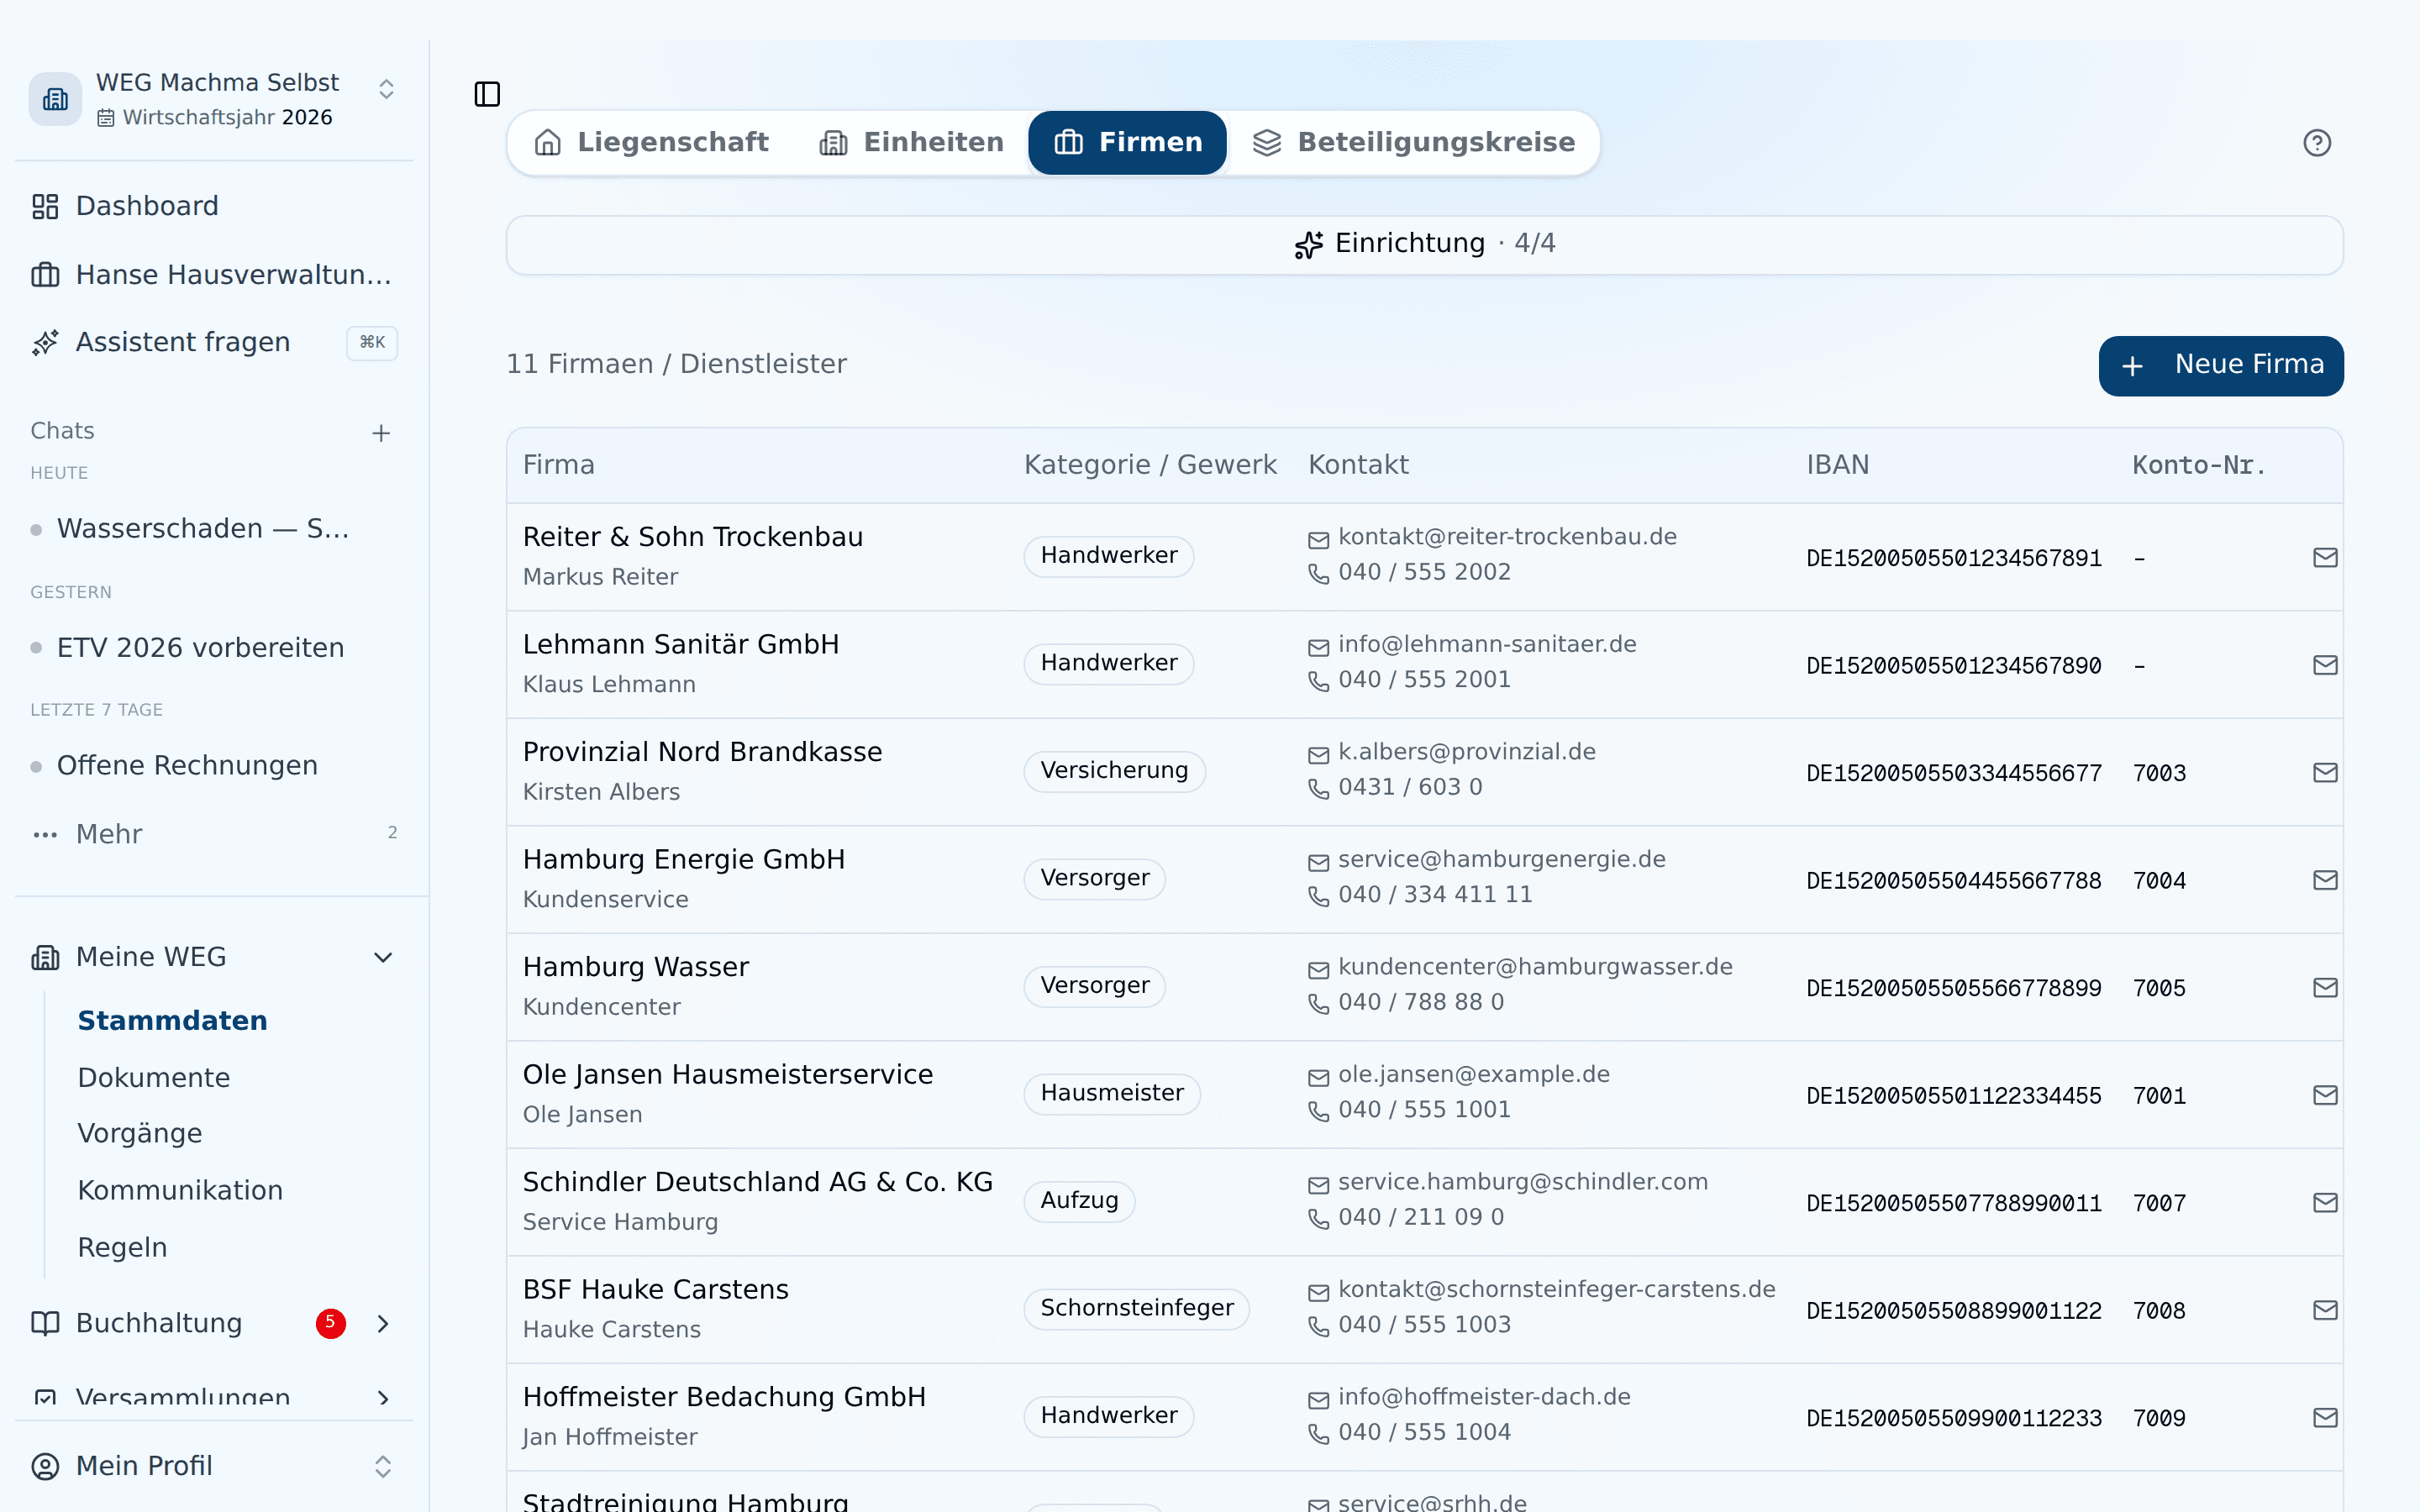This screenshot has width=2420, height=1512.
Task: Switch to the Beteiligungskreise tab
Action: pyautogui.click(x=1413, y=143)
